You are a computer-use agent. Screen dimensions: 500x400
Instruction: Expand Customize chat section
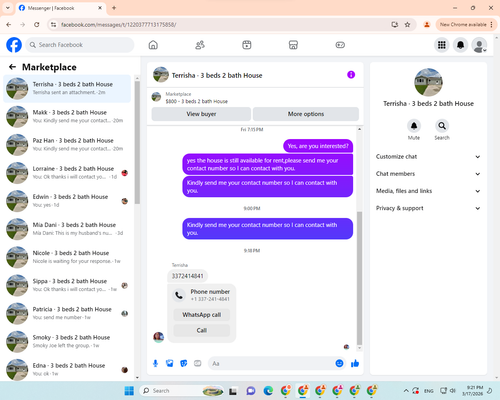(428, 157)
